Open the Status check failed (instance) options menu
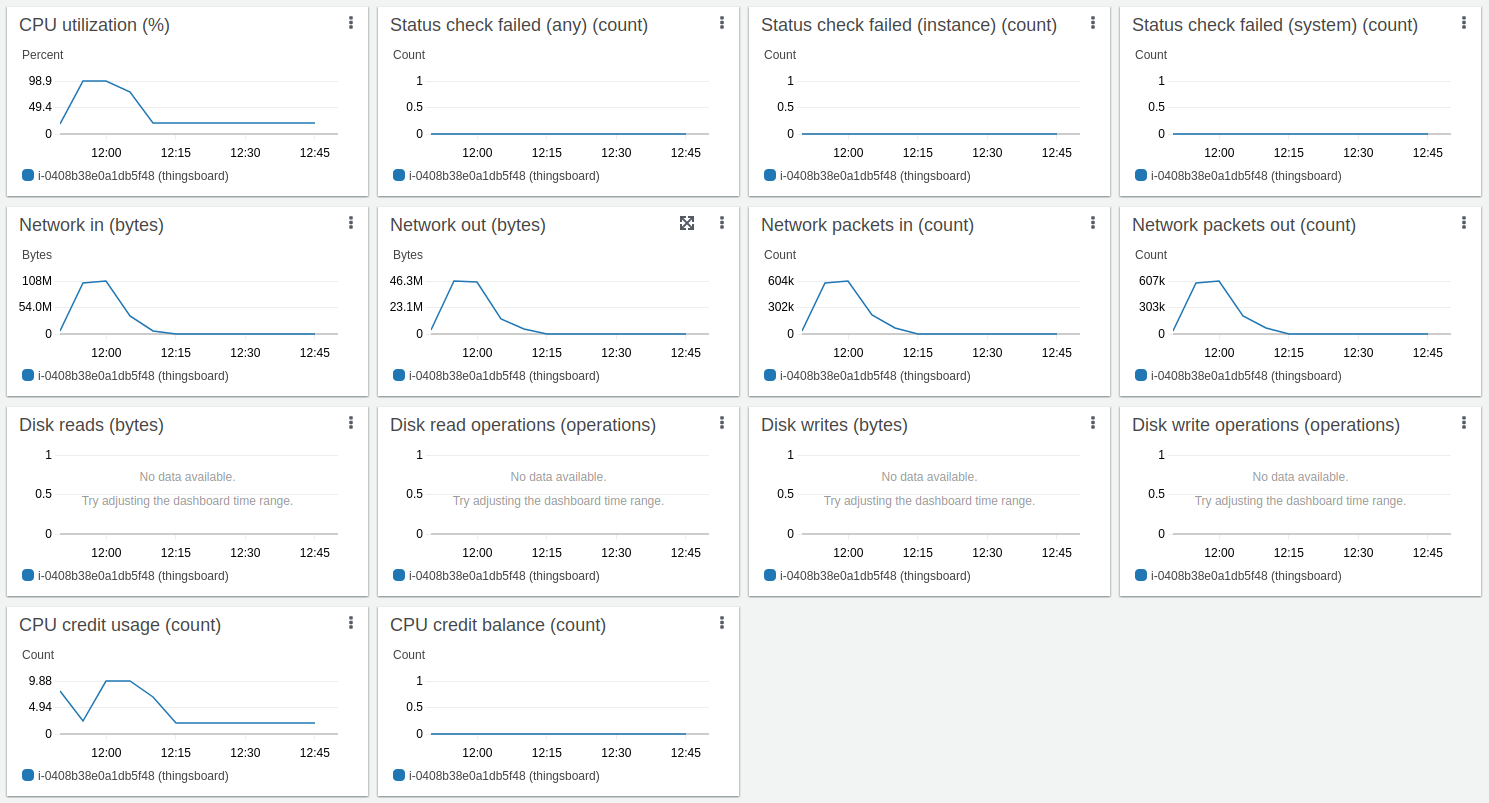Image resolution: width=1489 pixels, height=803 pixels. pos(1093,23)
